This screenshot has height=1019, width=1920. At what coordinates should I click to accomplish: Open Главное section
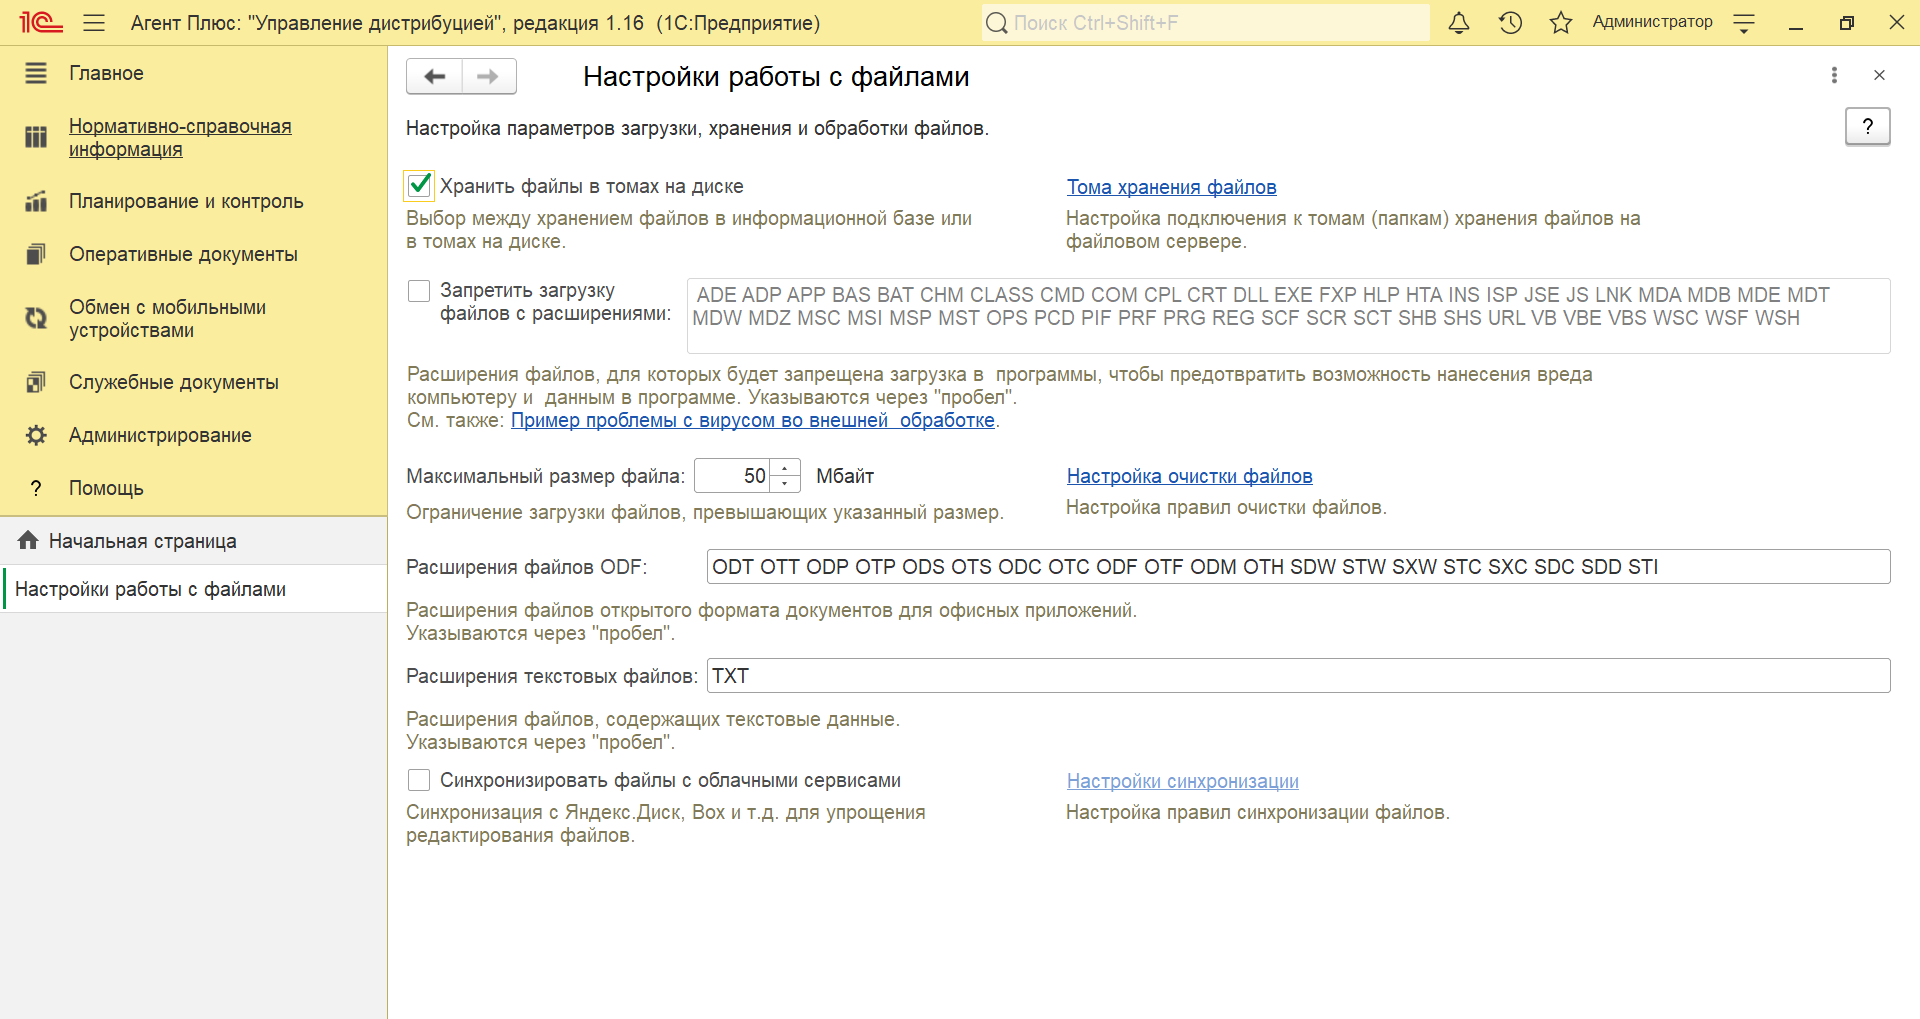106,73
